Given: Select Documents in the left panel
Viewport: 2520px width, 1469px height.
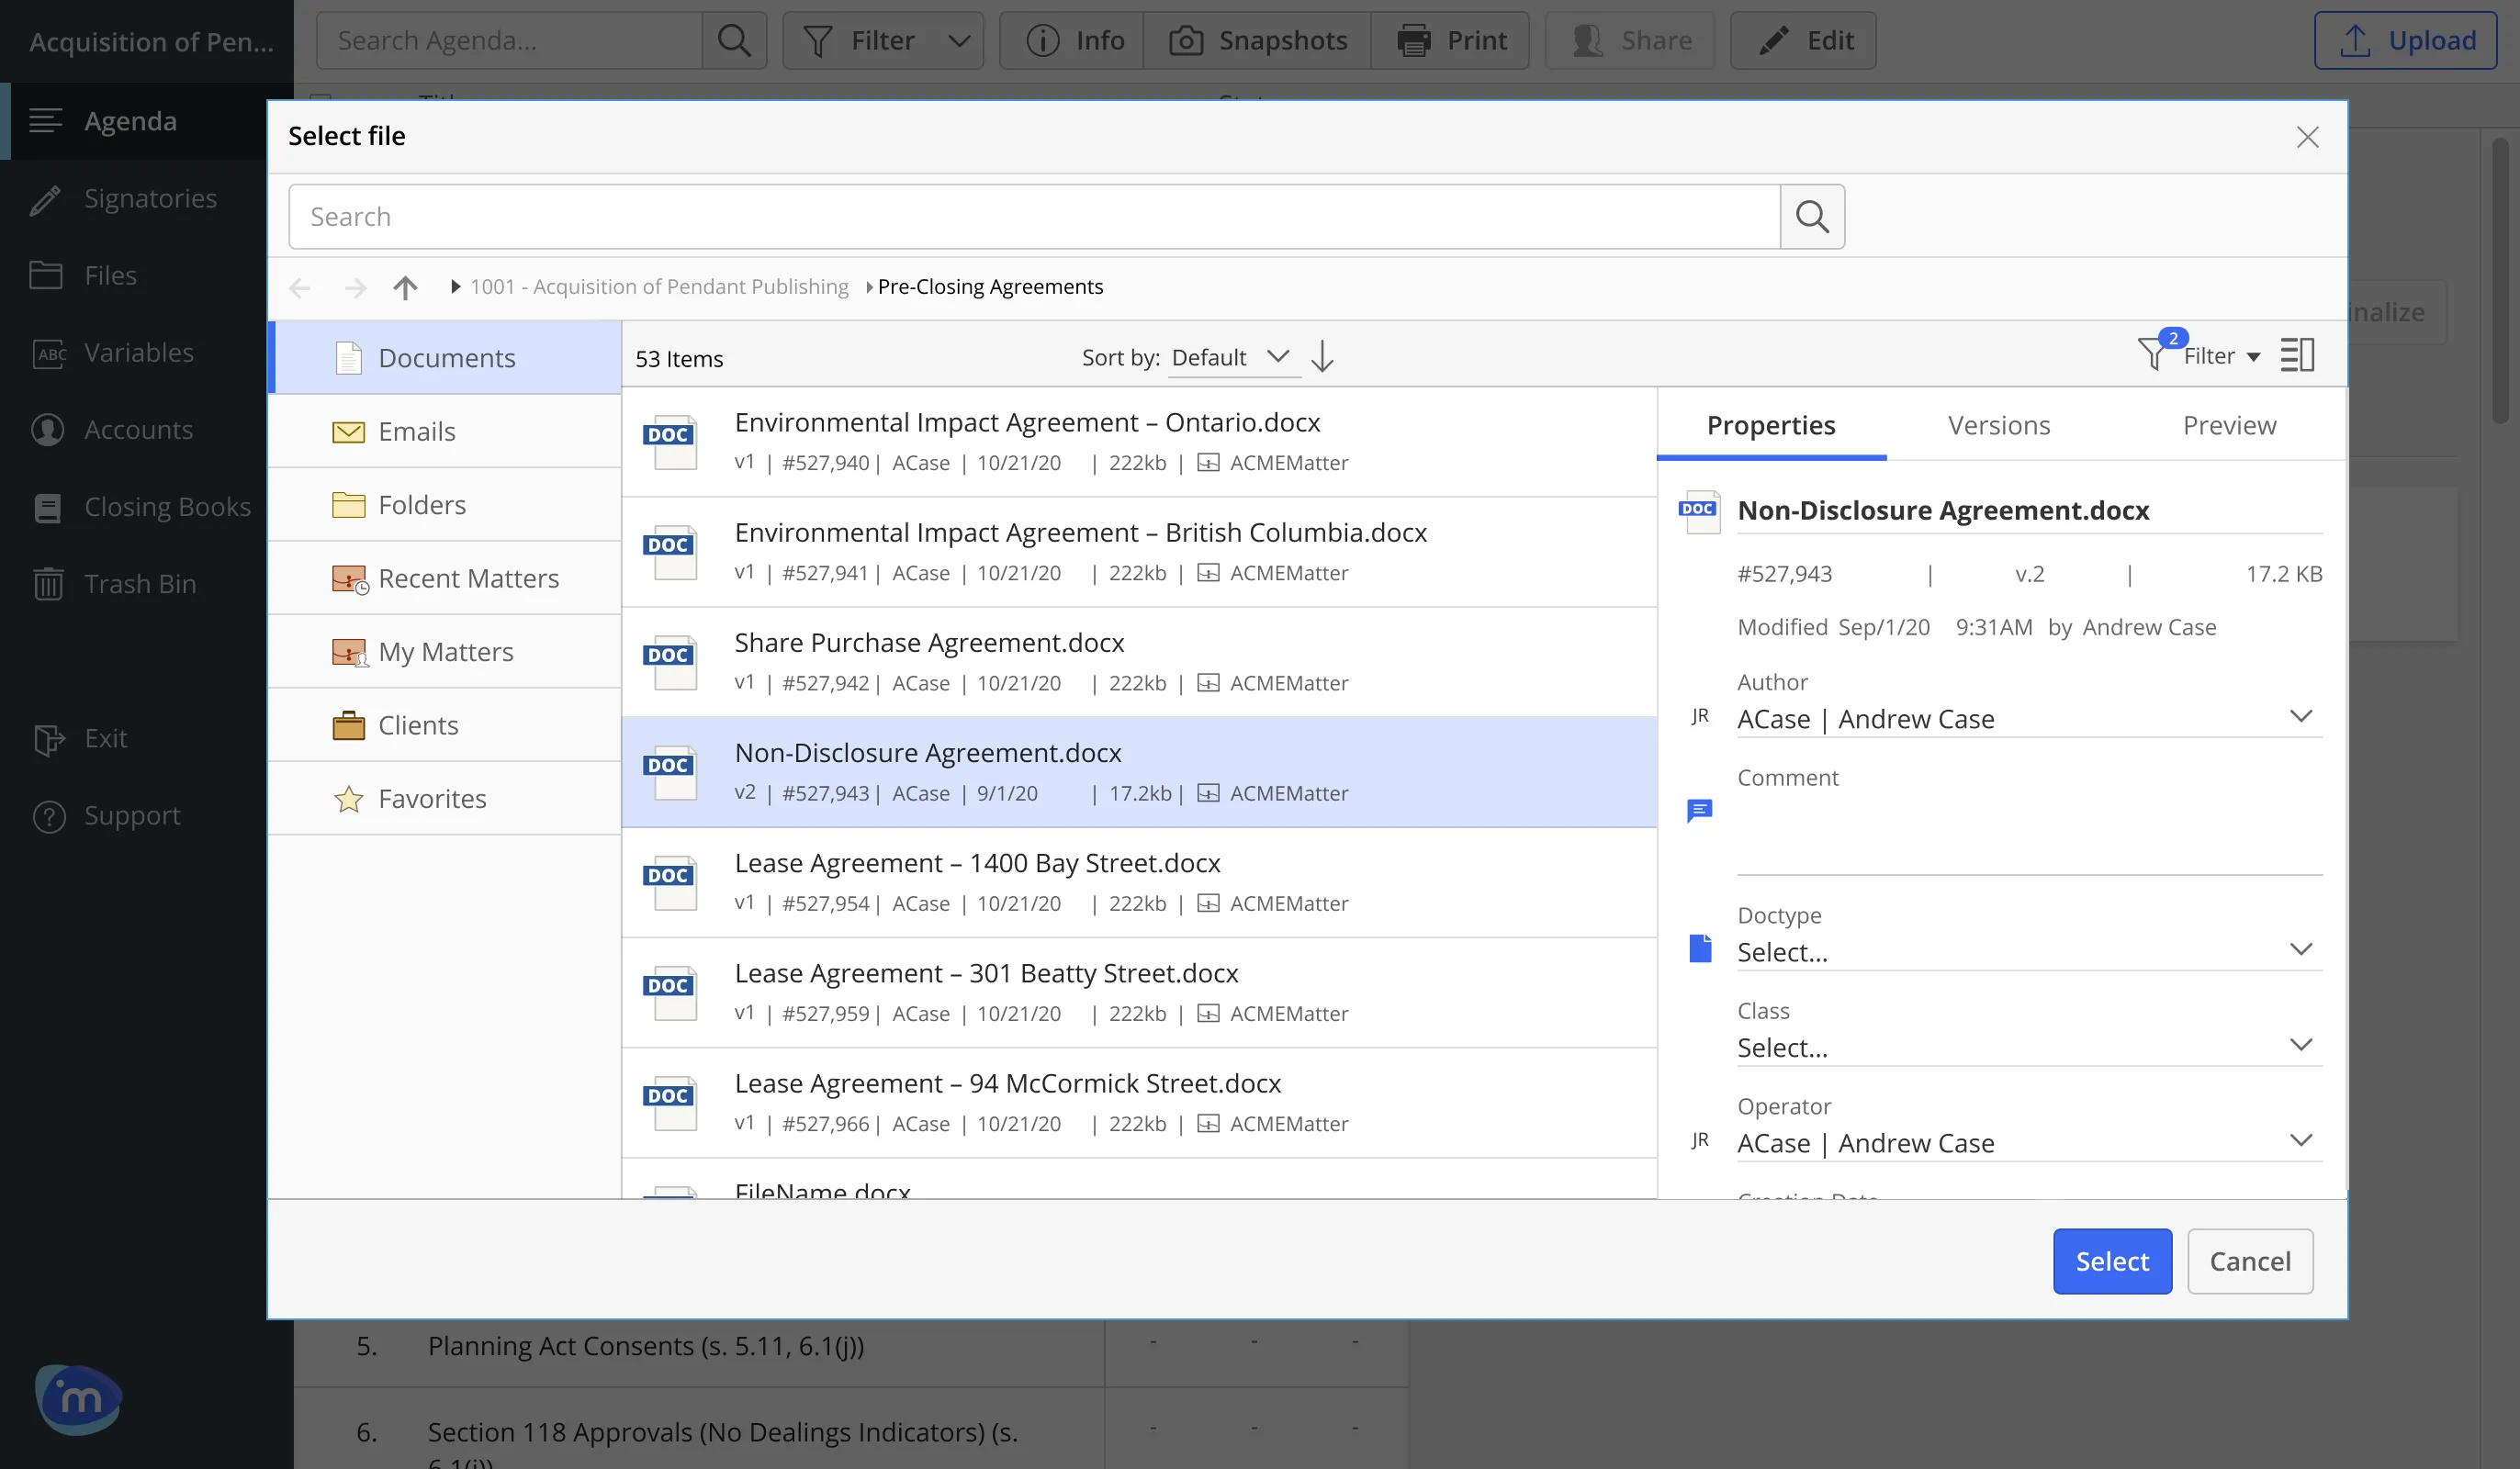Looking at the screenshot, I should 446,357.
